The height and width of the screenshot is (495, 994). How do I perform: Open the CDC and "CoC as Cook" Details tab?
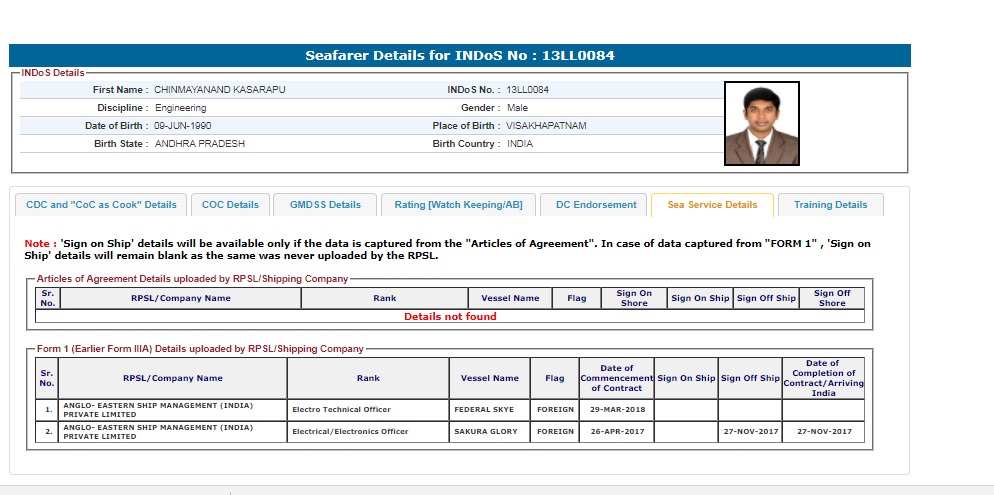point(101,205)
